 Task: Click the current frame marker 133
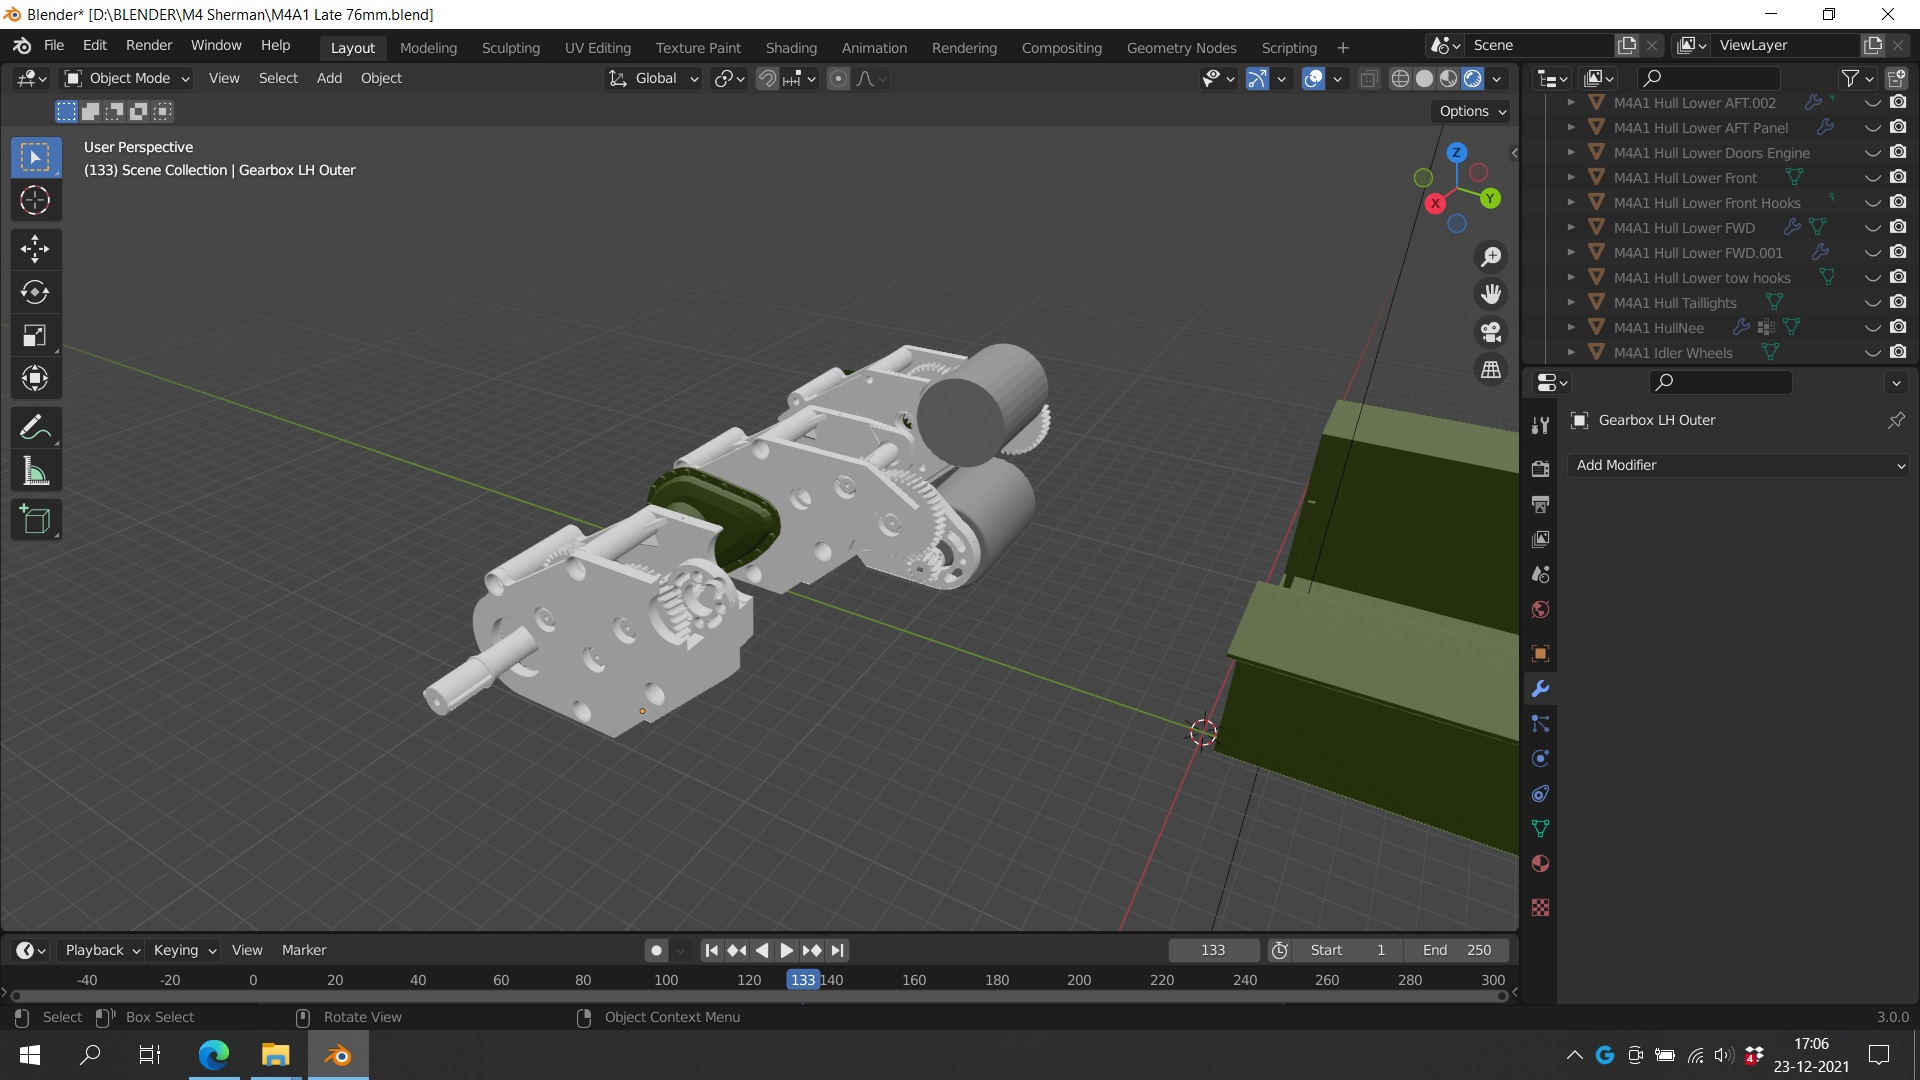coord(803,980)
